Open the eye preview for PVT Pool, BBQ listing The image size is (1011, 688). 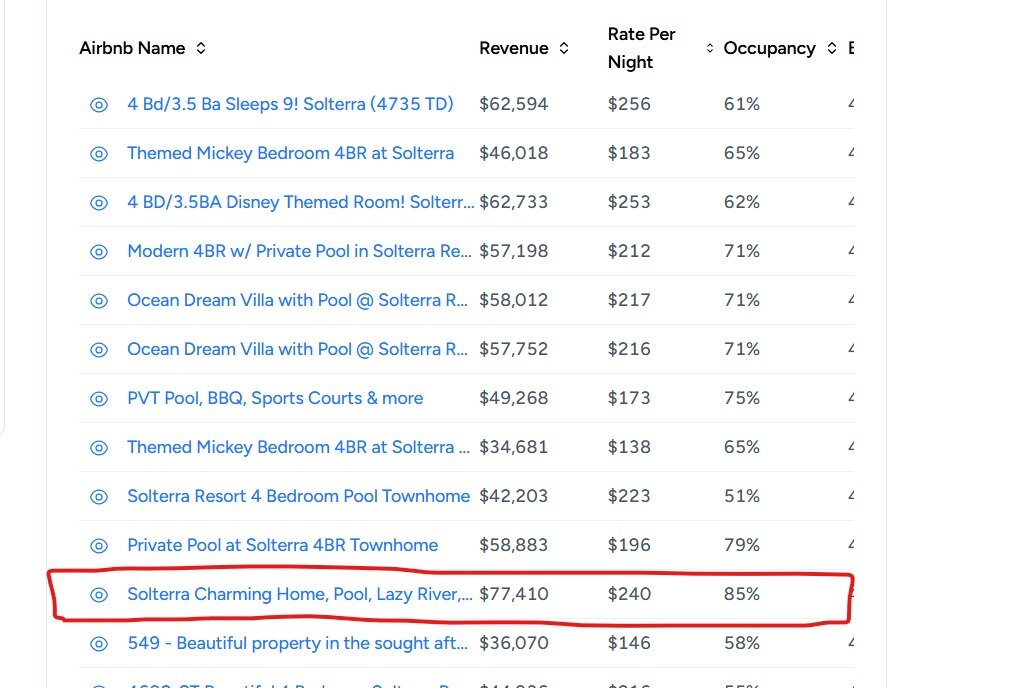pyautogui.click(x=98, y=398)
